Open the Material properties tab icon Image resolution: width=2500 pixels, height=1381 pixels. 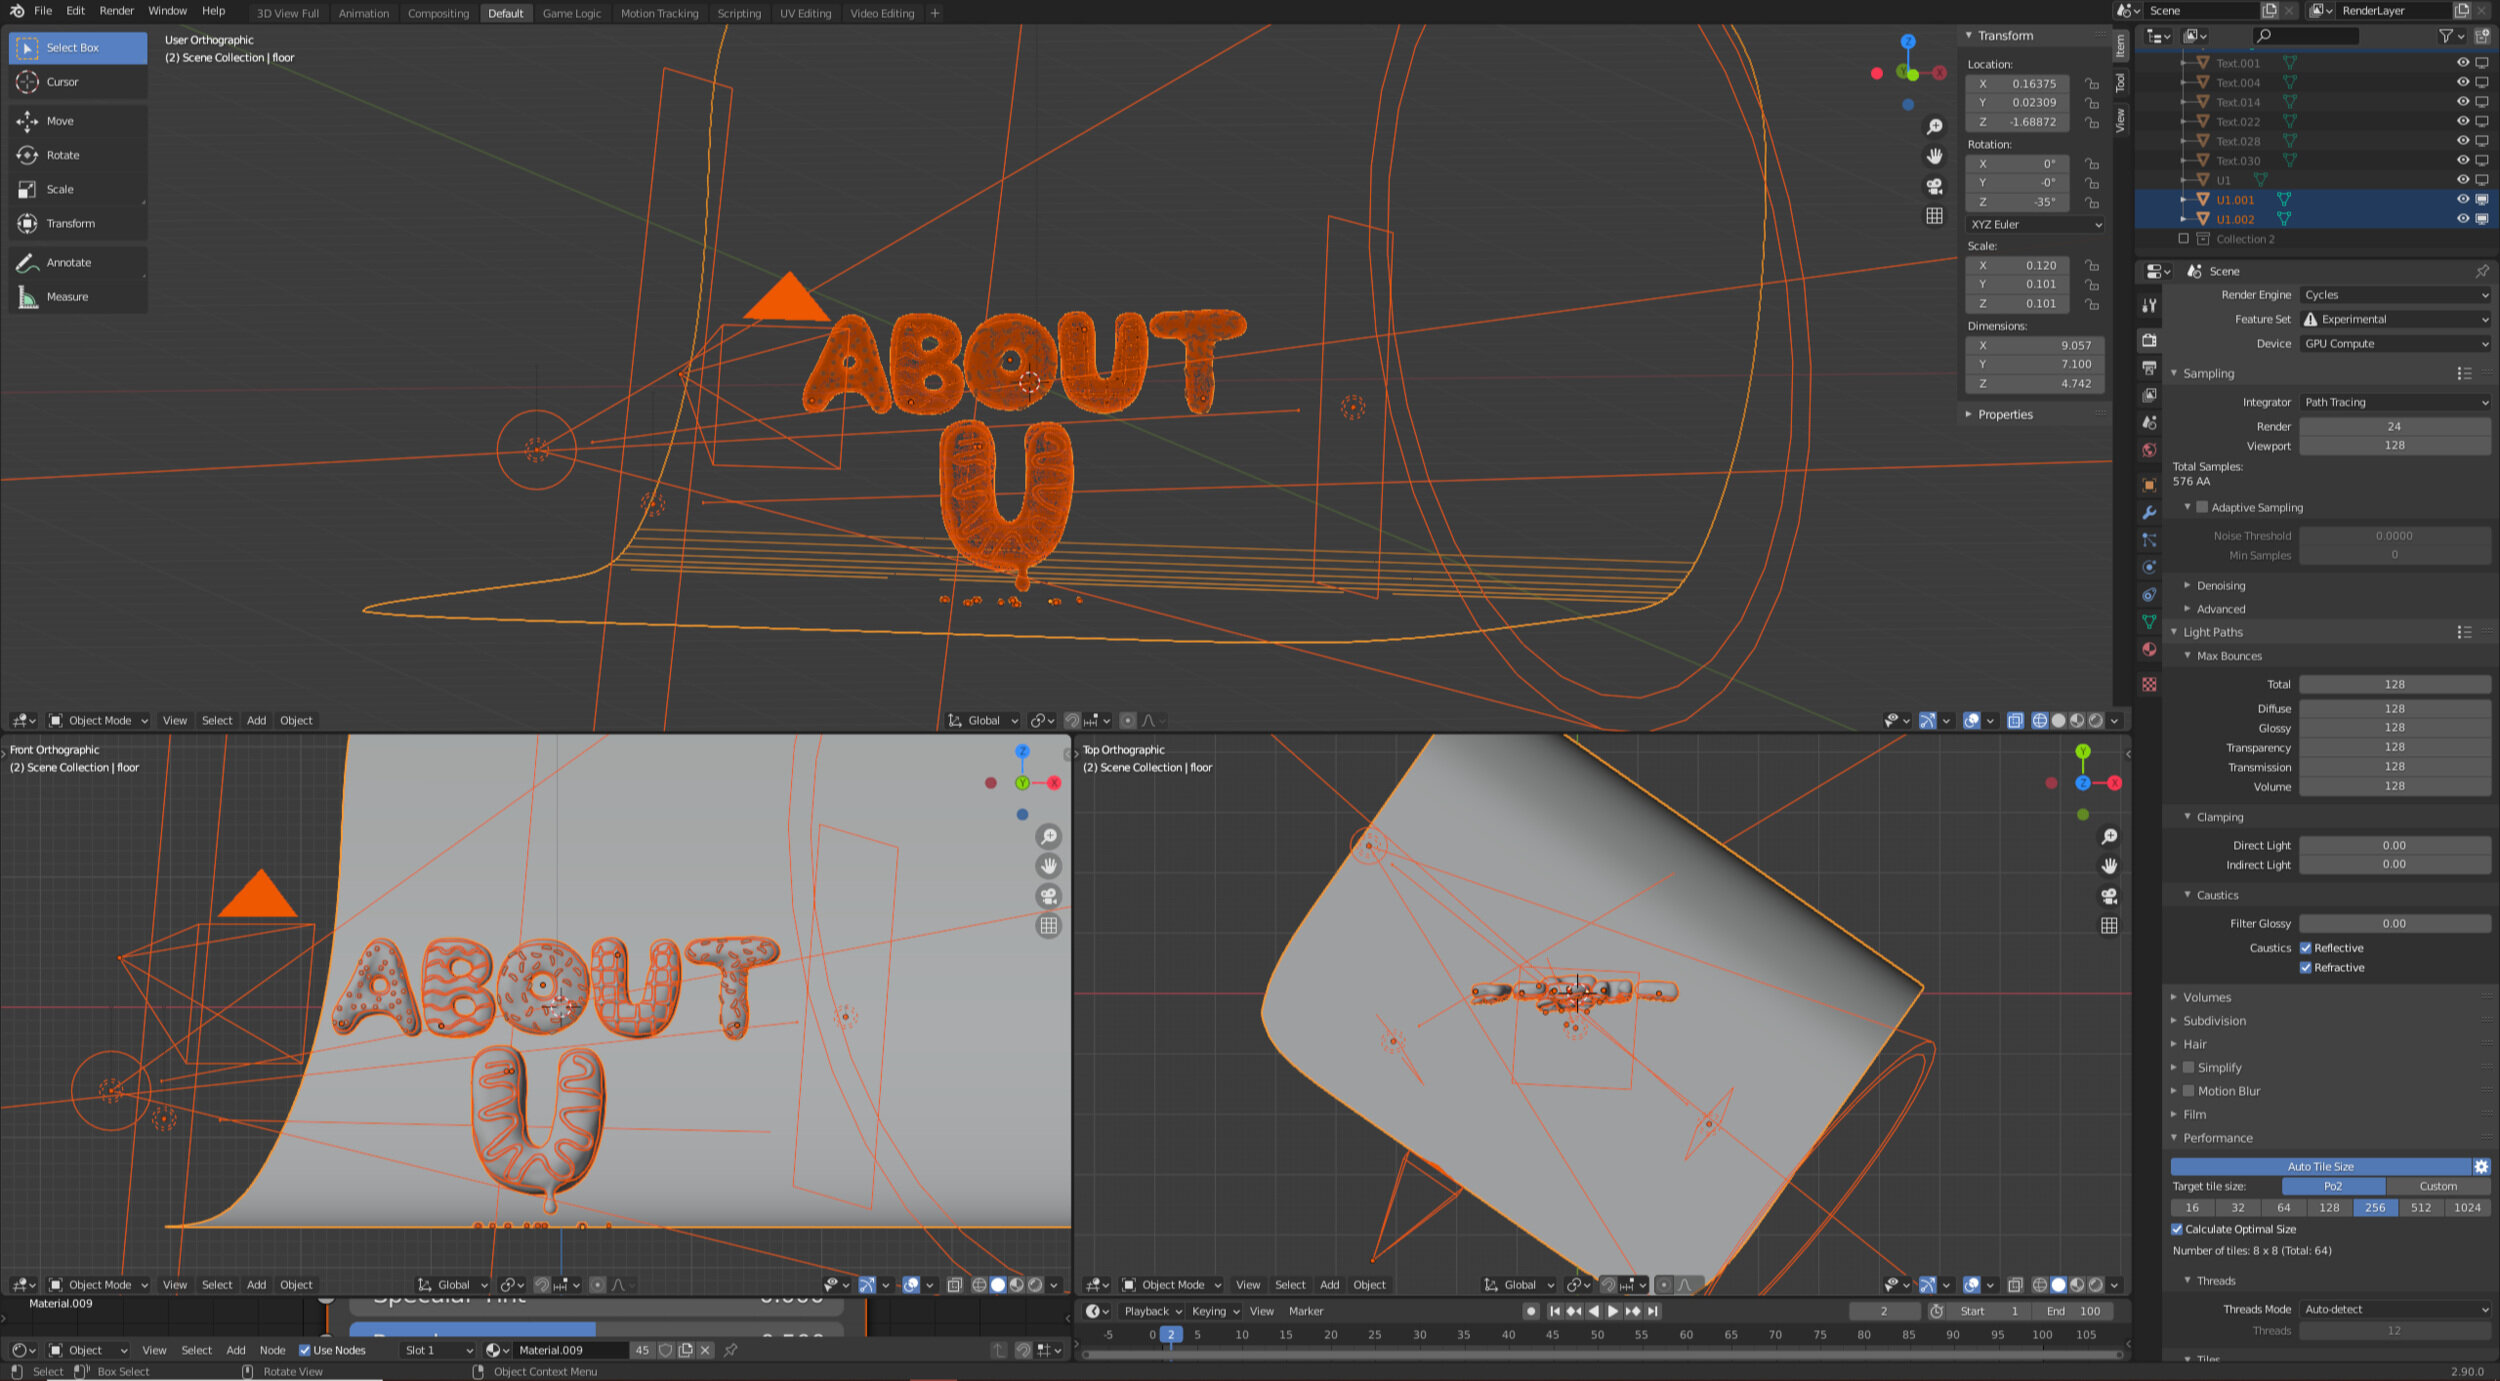point(2148,649)
